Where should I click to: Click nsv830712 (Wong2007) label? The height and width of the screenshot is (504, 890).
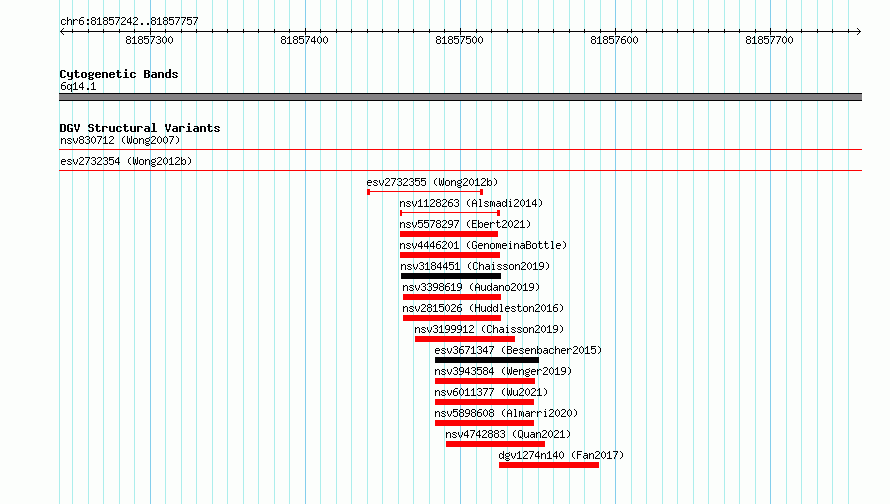pyautogui.click(x=120, y=140)
